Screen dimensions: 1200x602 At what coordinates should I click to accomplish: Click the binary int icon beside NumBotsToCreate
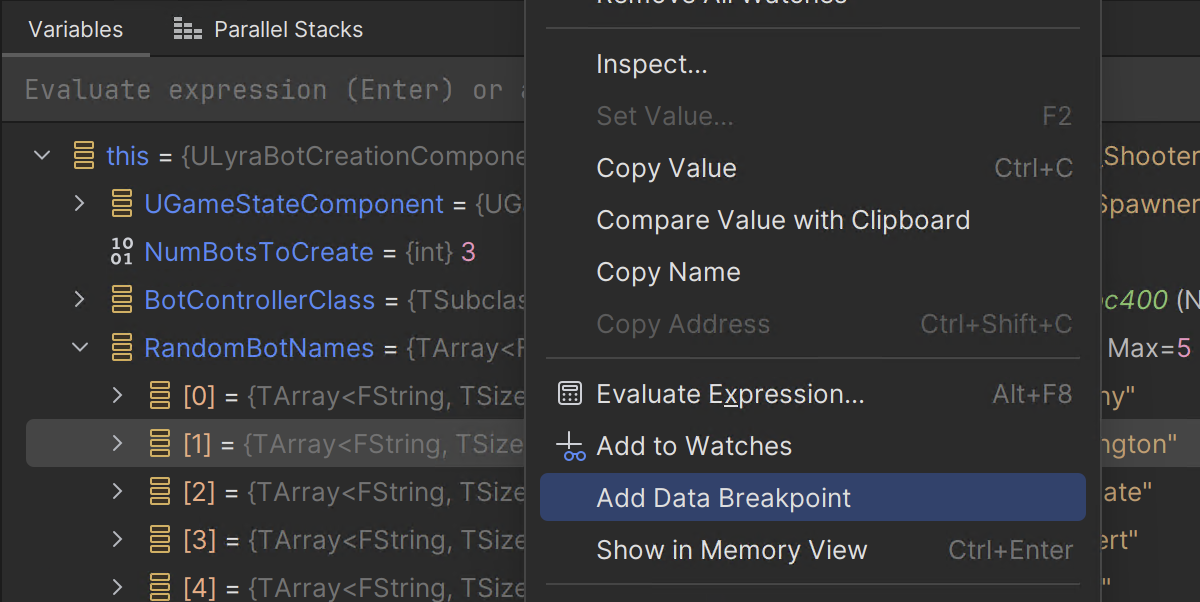122,252
